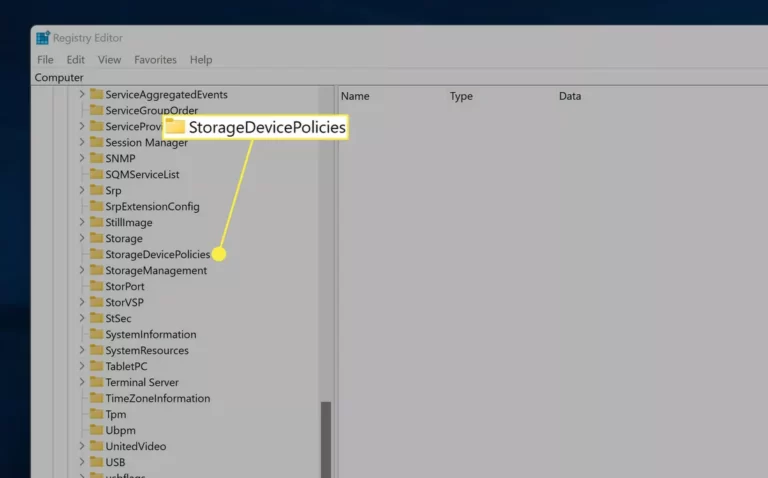Click the tree pane vertical scrollbar thumb
768x478 pixels.
[x=326, y=439]
